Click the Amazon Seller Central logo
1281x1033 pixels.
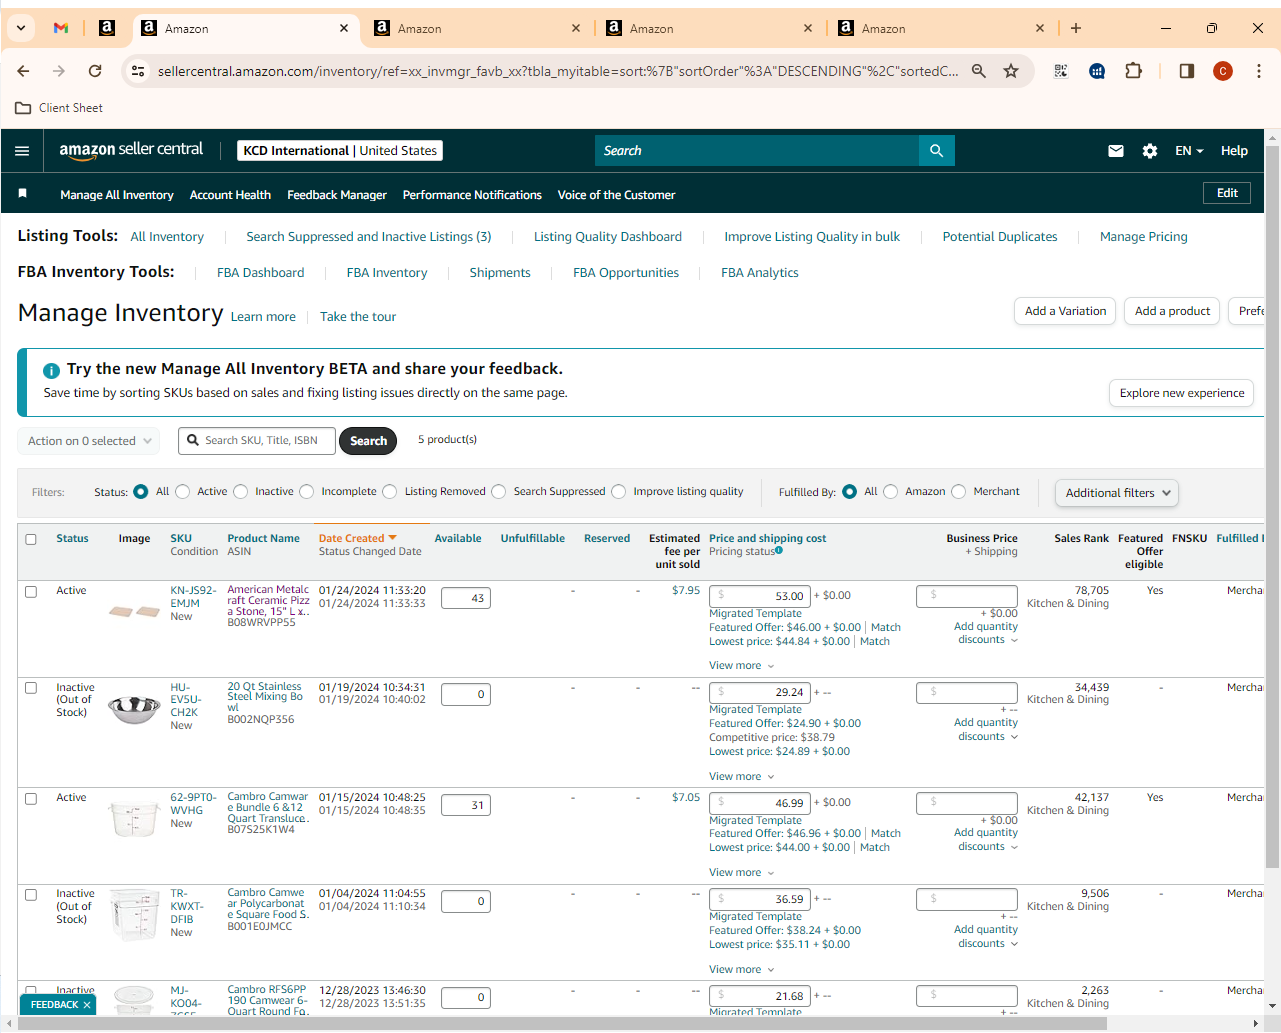(x=131, y=150)
